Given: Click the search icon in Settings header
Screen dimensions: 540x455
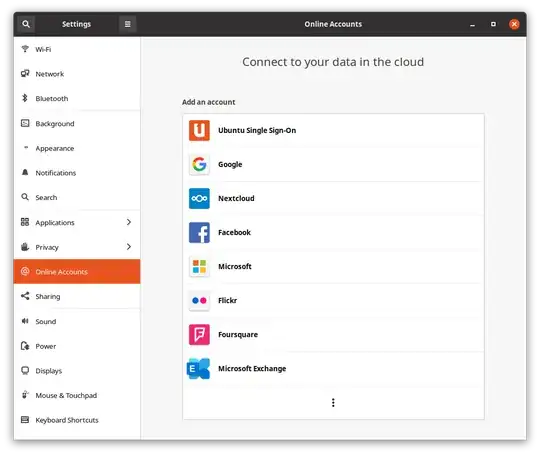Looking at the screenshot, I should pos(26,24).
